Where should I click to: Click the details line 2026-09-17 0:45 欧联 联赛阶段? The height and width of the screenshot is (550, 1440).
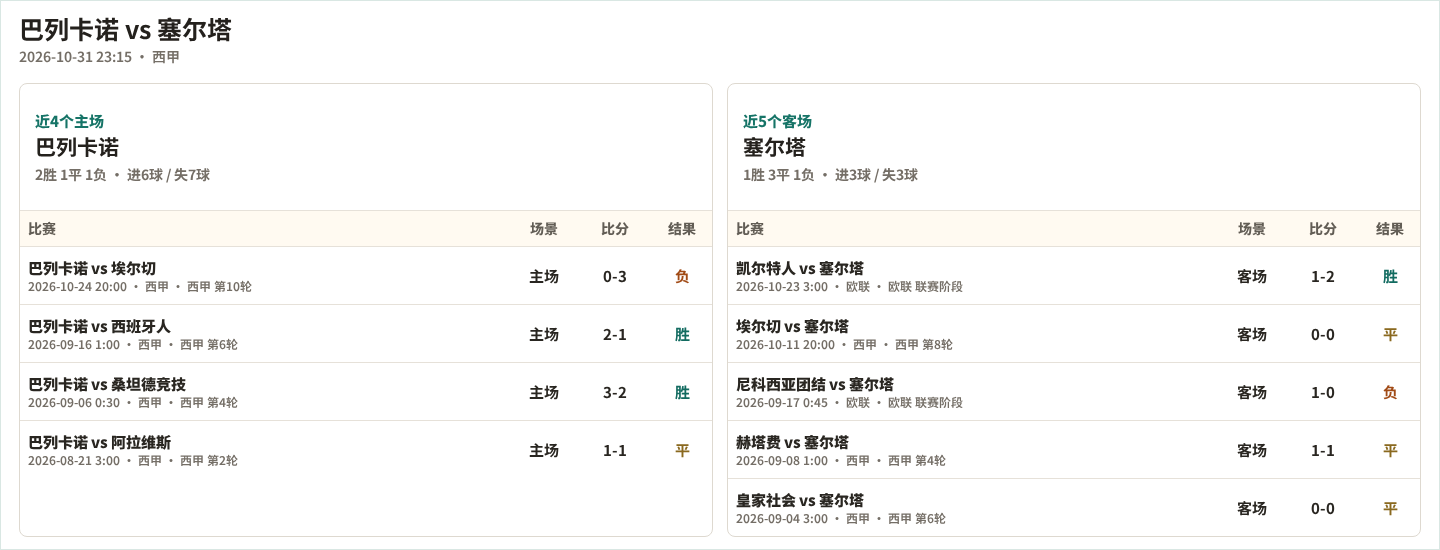coord(849,403)
